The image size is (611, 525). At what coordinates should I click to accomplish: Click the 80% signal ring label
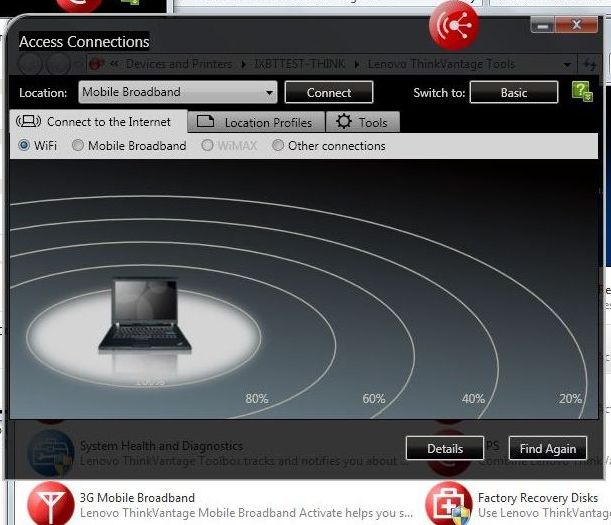[257, 398]
